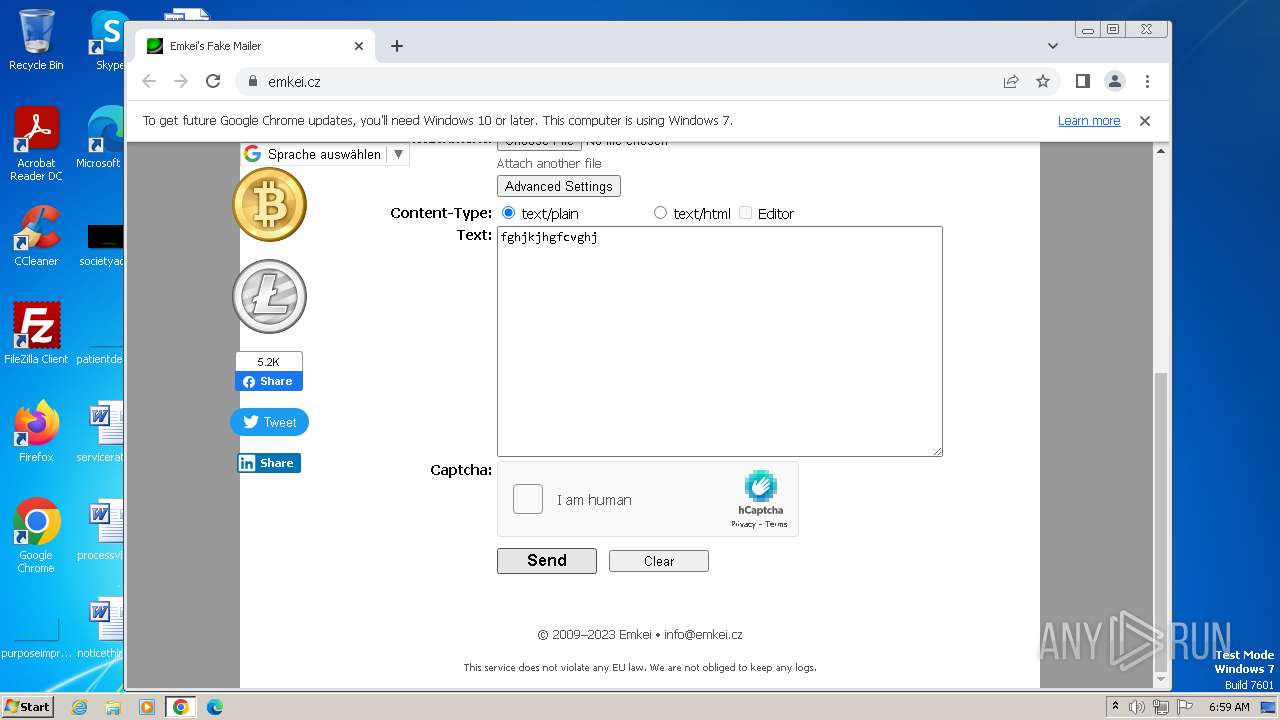Click the LinkedIn Share button
The image size is (1280, 720).
click(269, 463)
